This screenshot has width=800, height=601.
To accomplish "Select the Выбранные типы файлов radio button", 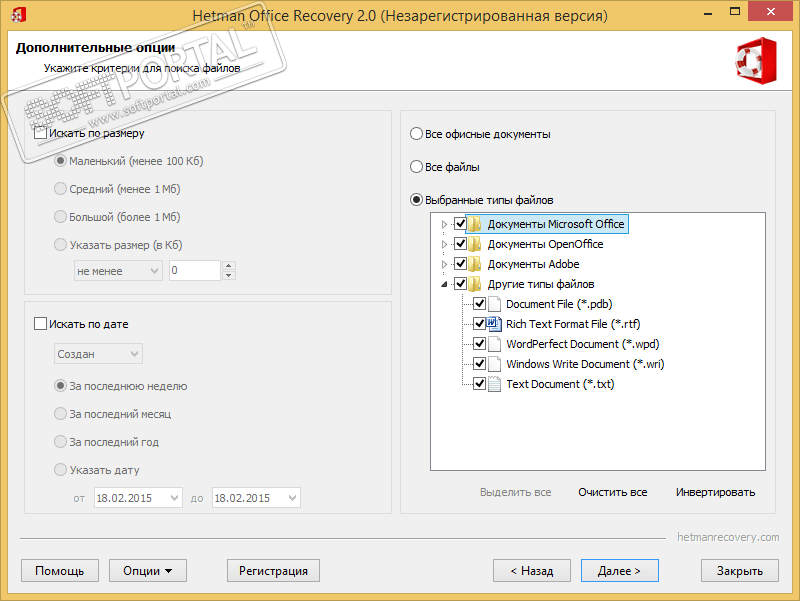I will coord(416,199).
